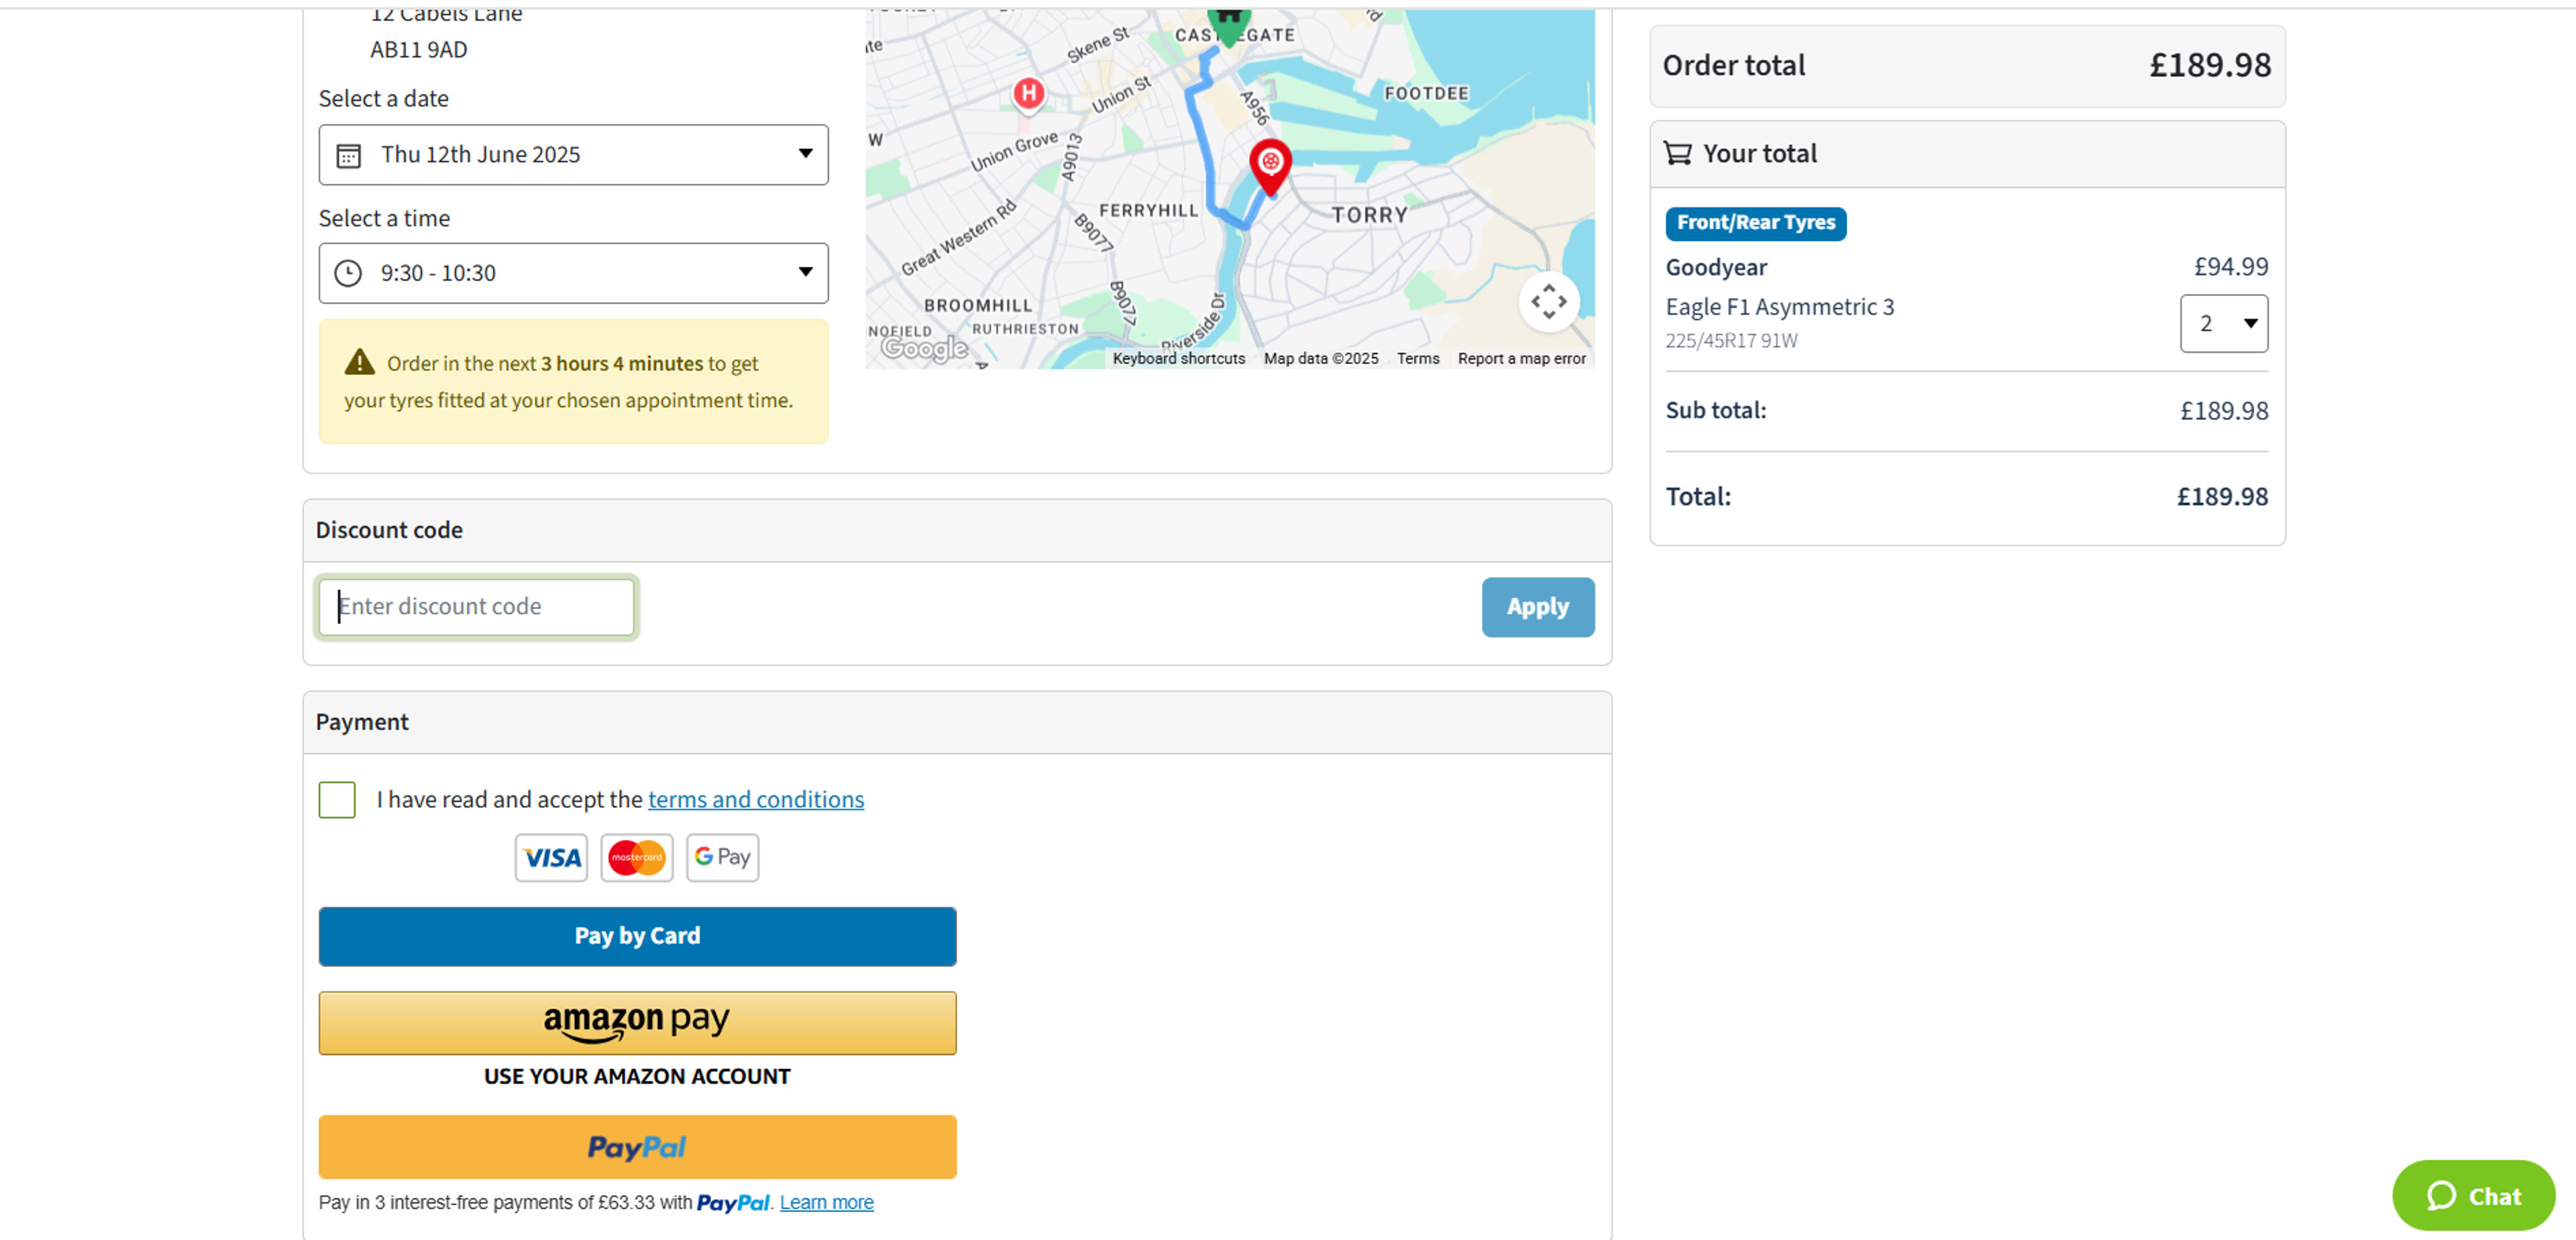Apply the discount code
The width and height of the screenshot is (2576, 1240).
click(1537, 606)
